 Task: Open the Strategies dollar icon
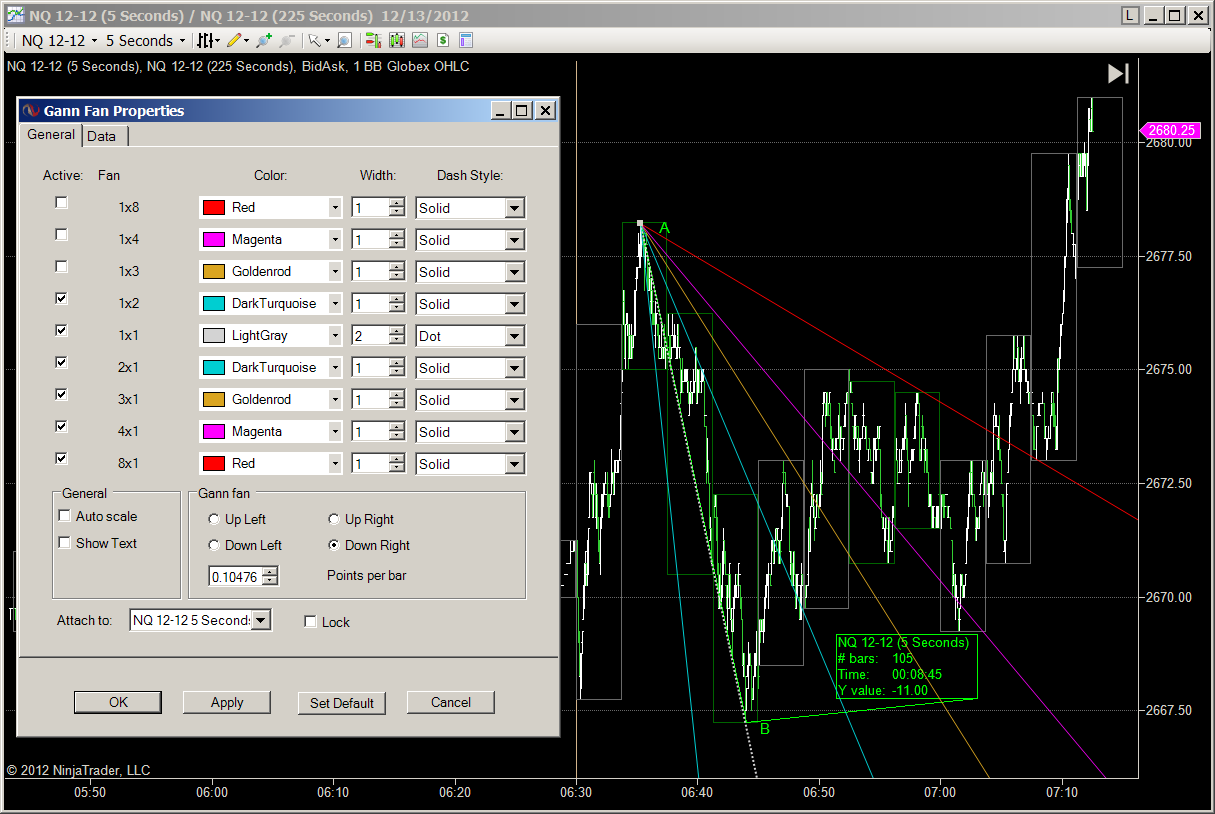(442, 41)
